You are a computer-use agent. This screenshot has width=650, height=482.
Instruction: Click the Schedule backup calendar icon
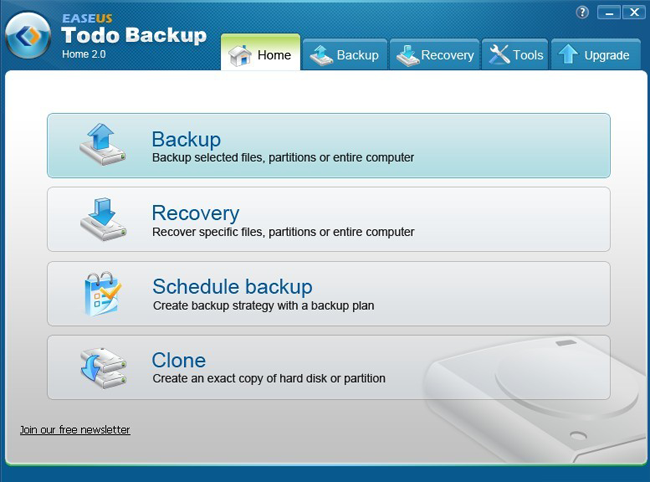point(103,293)
